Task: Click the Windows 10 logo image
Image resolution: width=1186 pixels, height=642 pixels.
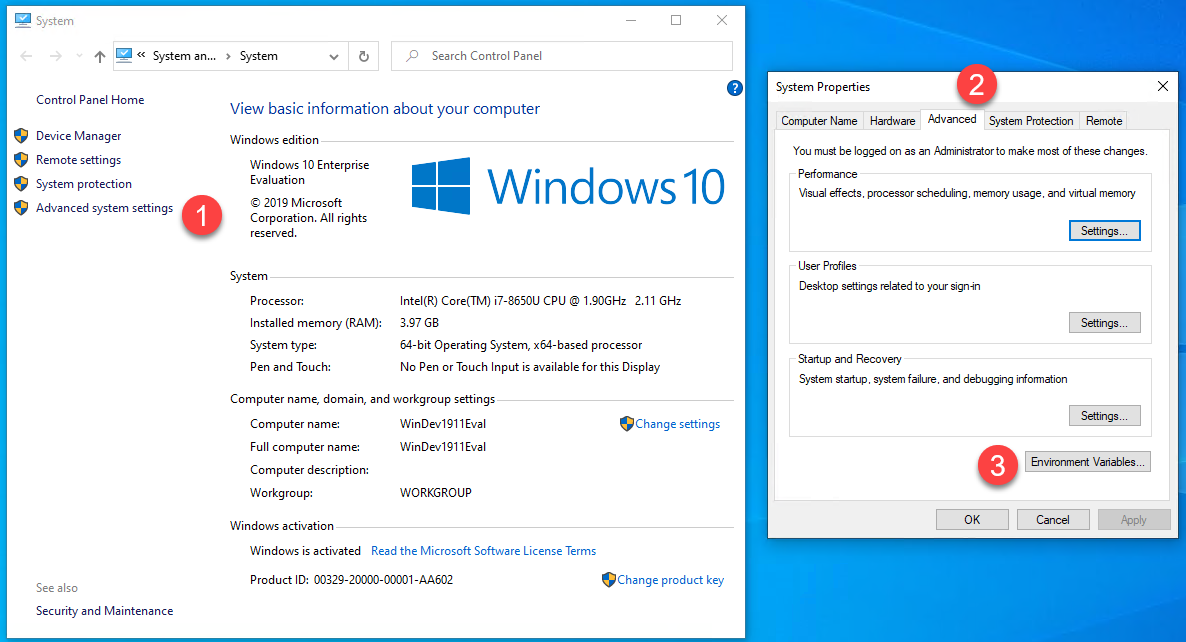Action: (x=568, y=186)
